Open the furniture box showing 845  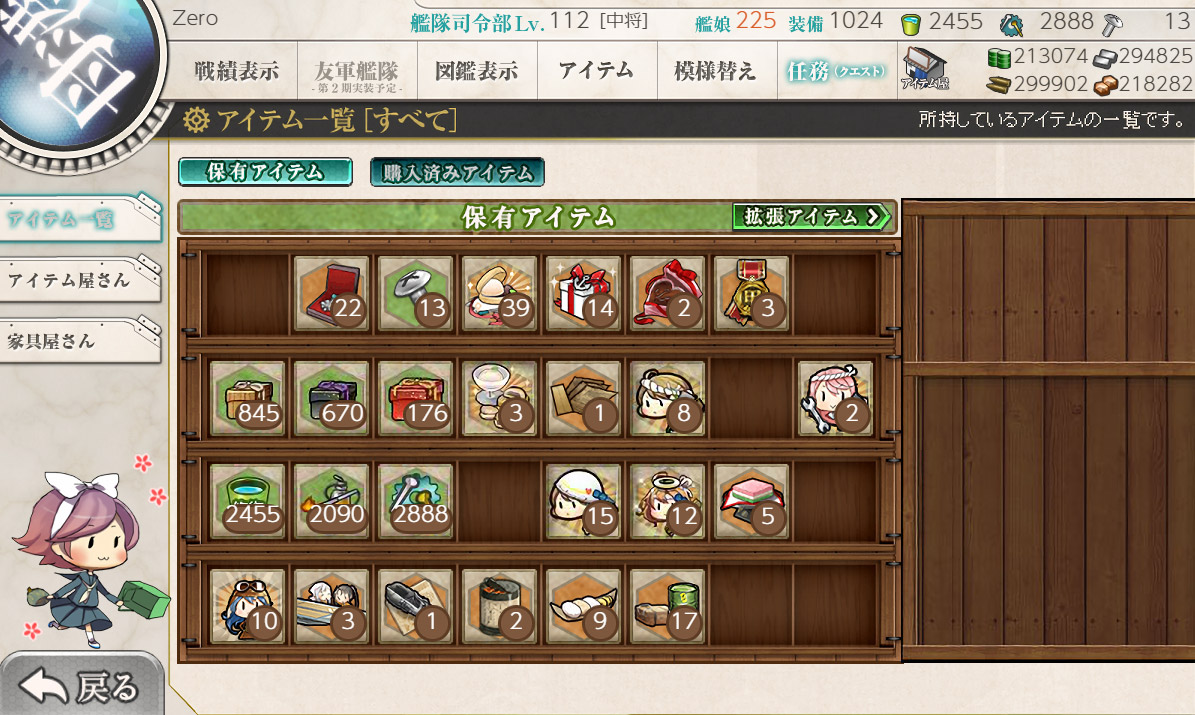[248, 399]
